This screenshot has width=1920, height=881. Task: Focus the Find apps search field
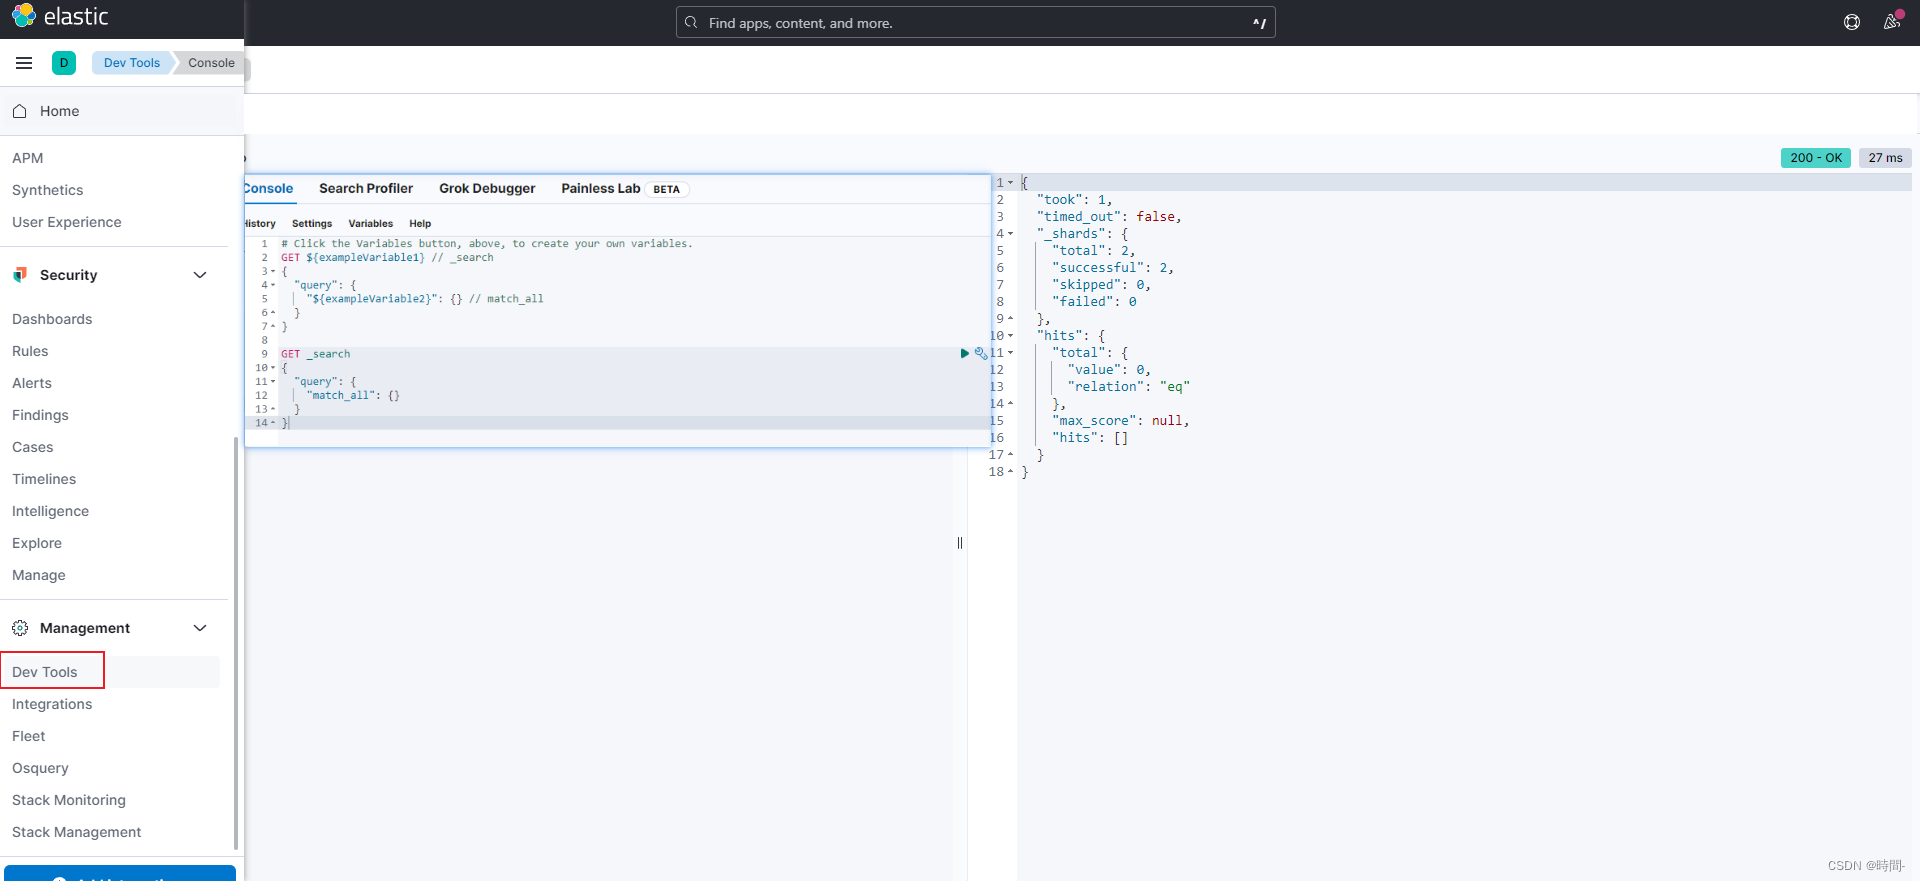975,22
